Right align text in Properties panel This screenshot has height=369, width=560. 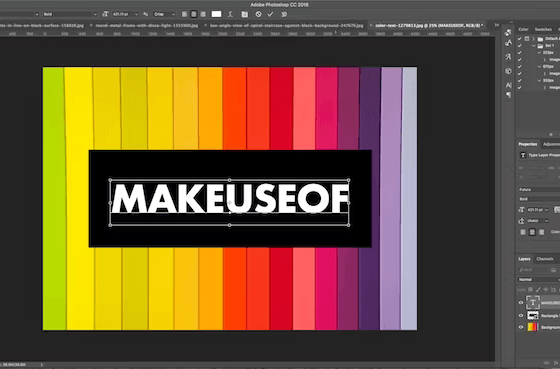coord(542,232)
